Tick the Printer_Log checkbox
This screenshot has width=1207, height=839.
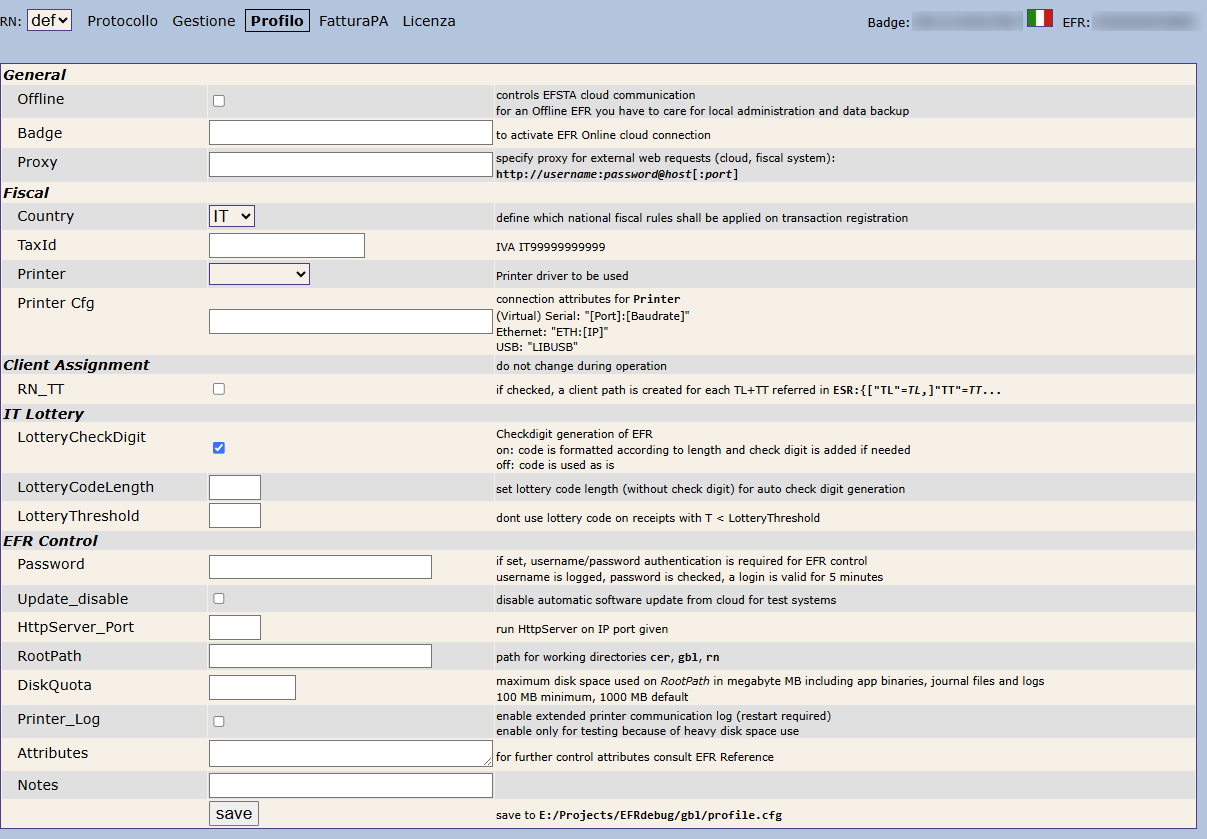219,721
